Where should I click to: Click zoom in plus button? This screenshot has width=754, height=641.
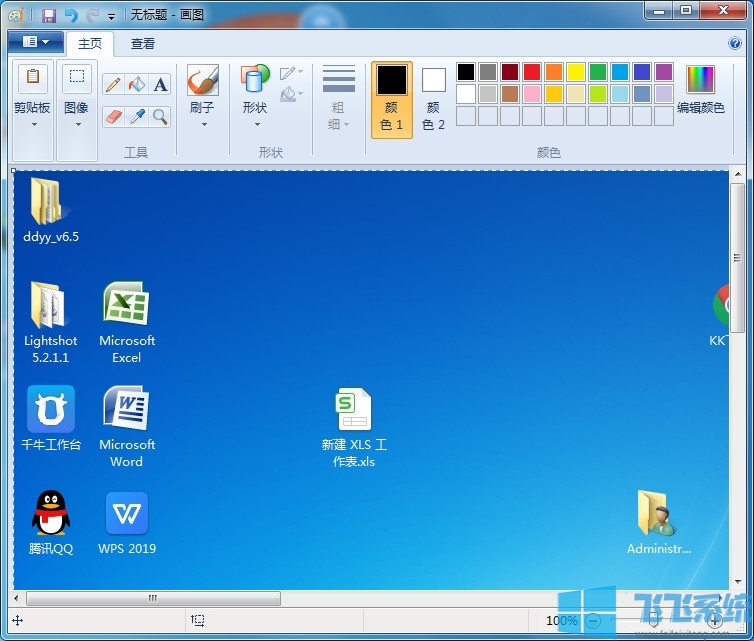click(715, 621)
